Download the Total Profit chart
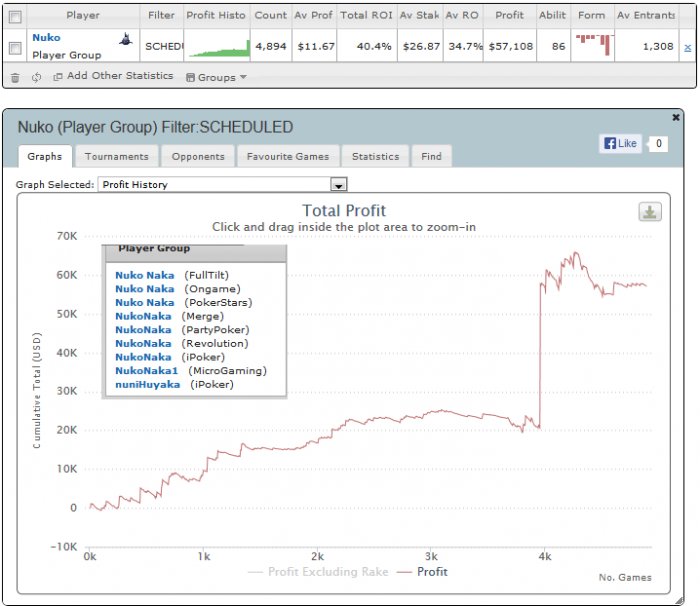 650,212
